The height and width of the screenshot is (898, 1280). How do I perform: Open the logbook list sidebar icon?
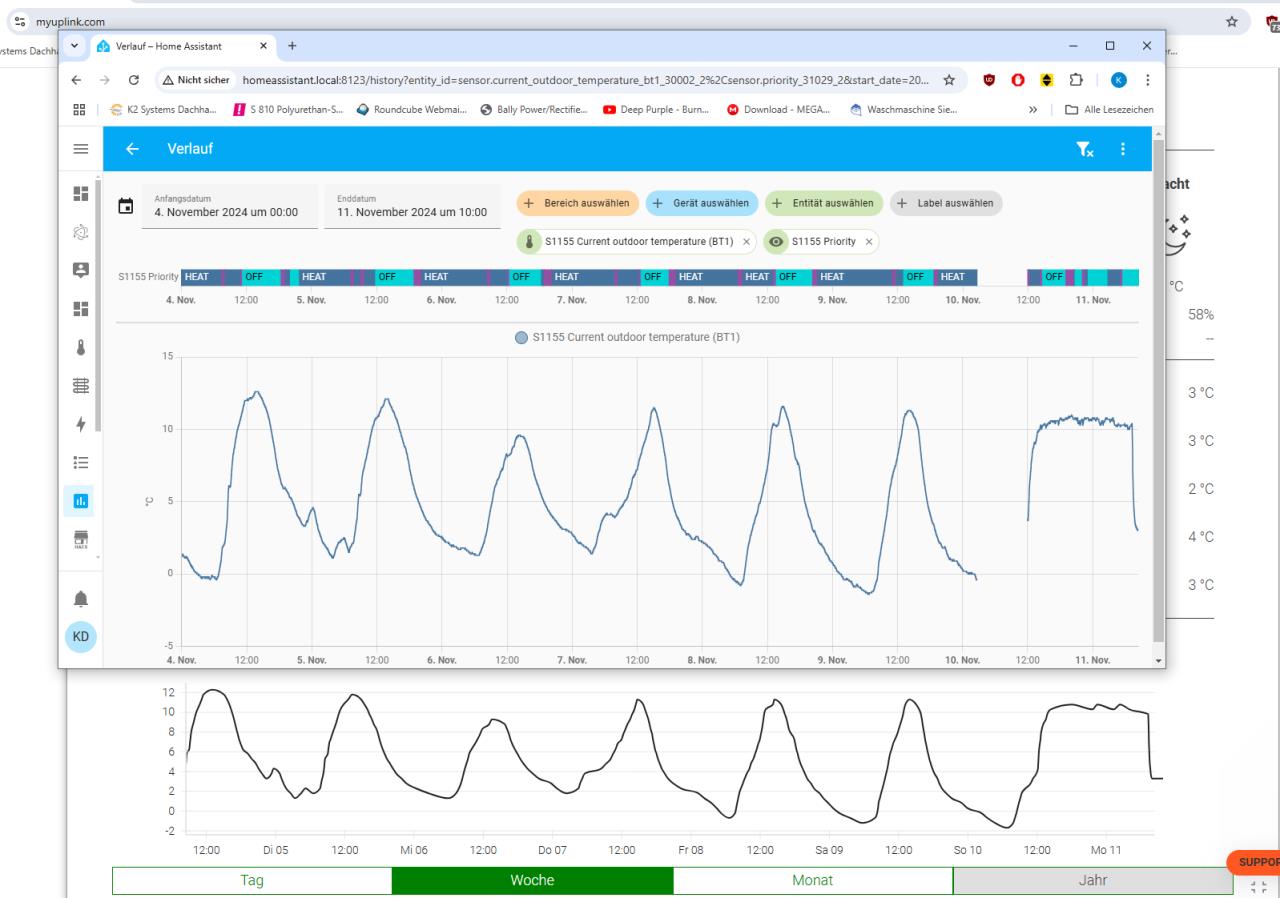pyautogui.click(x=80, y=462)
